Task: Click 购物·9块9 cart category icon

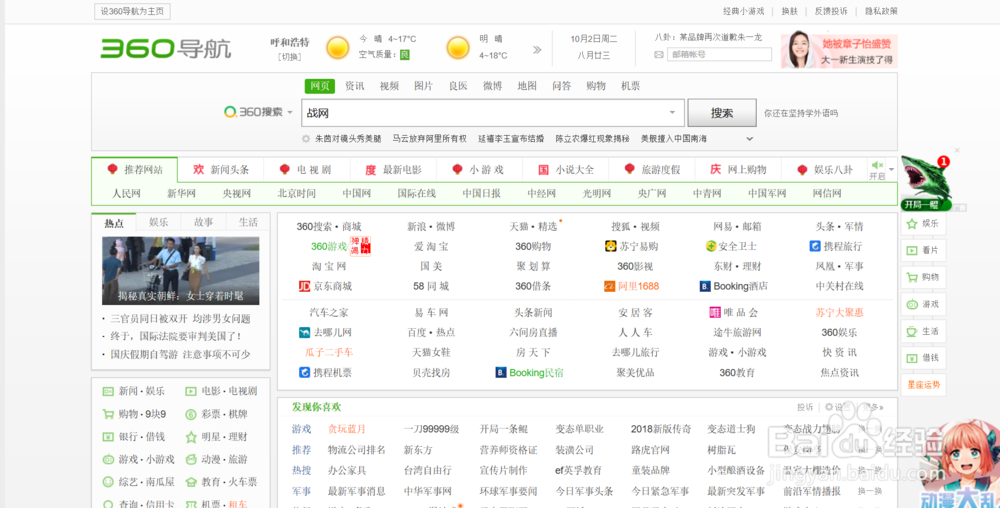Action: click(x=108, y=414)
